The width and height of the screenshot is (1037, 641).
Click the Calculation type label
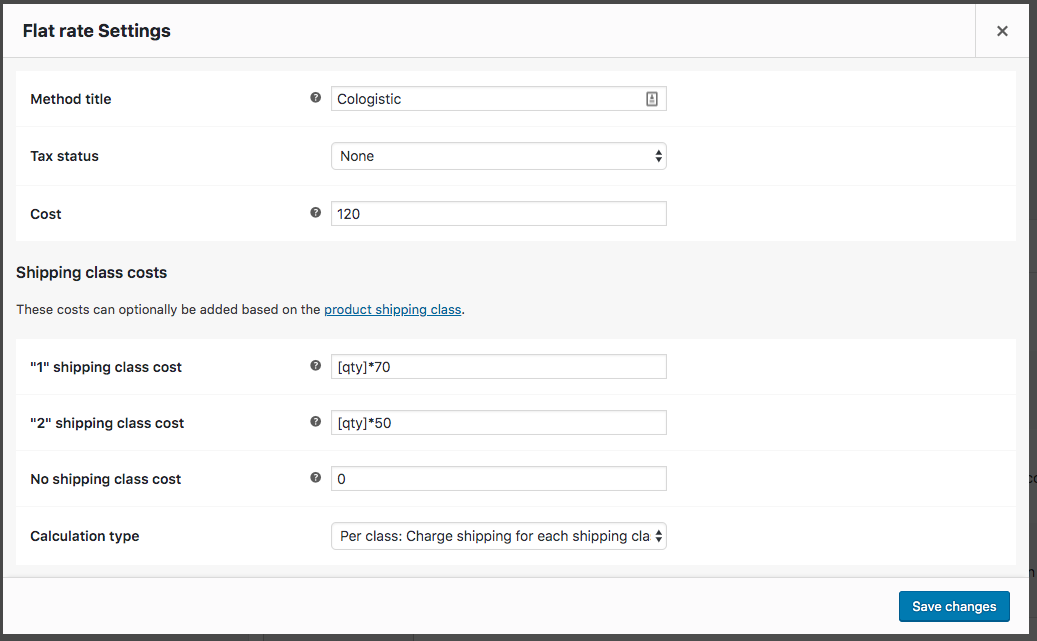(x=85, y=536)
